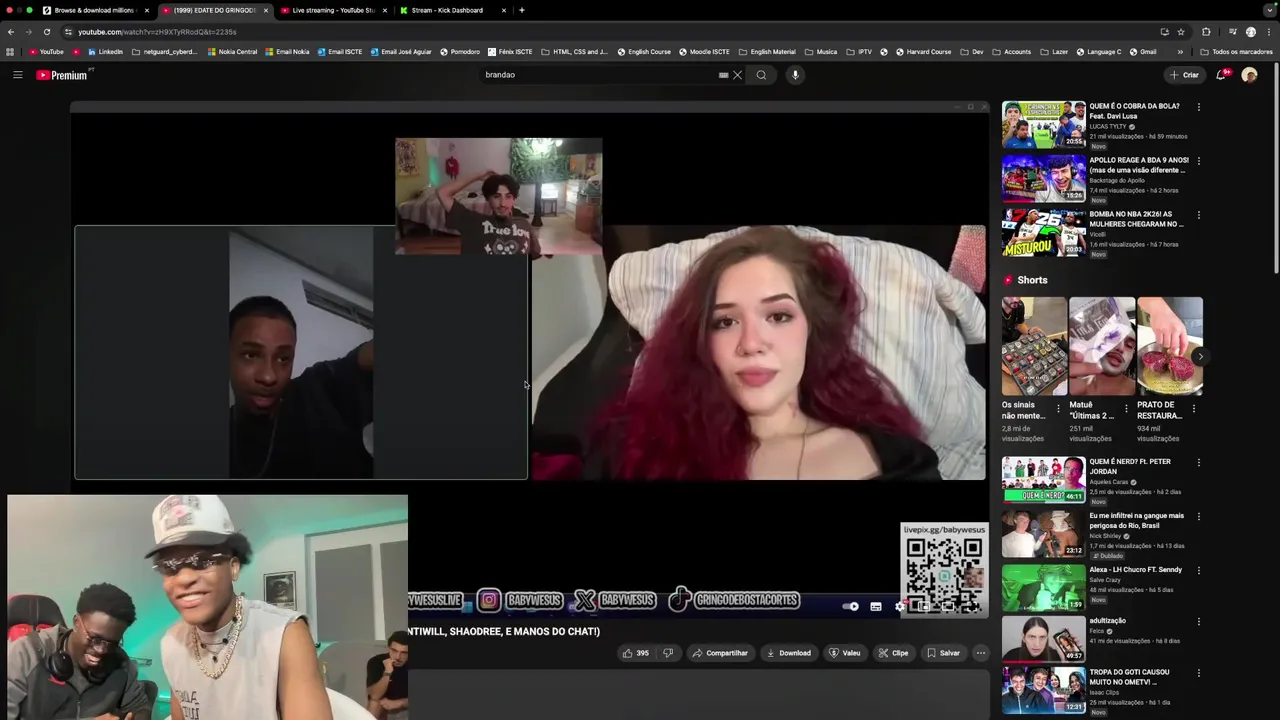Open the BOMBA NO NBA 2K26 video thumbnail
This screenshot has height=720, width=1280.
tap(1043, 232)
